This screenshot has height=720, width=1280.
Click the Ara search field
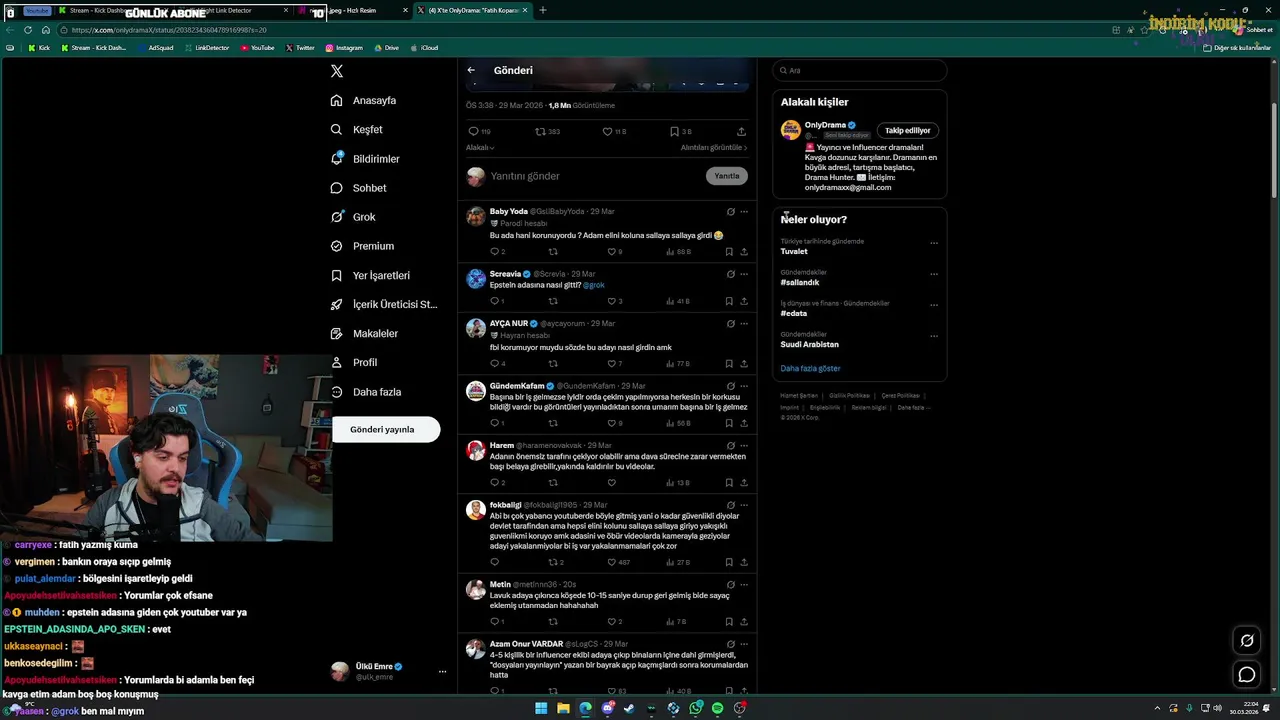pos(859,71)
